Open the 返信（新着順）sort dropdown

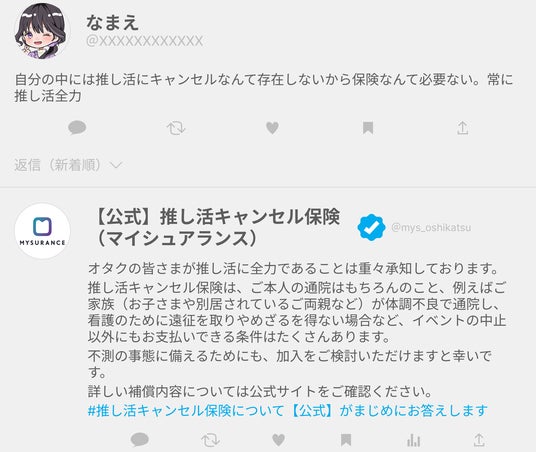click(x=68, y=165)
